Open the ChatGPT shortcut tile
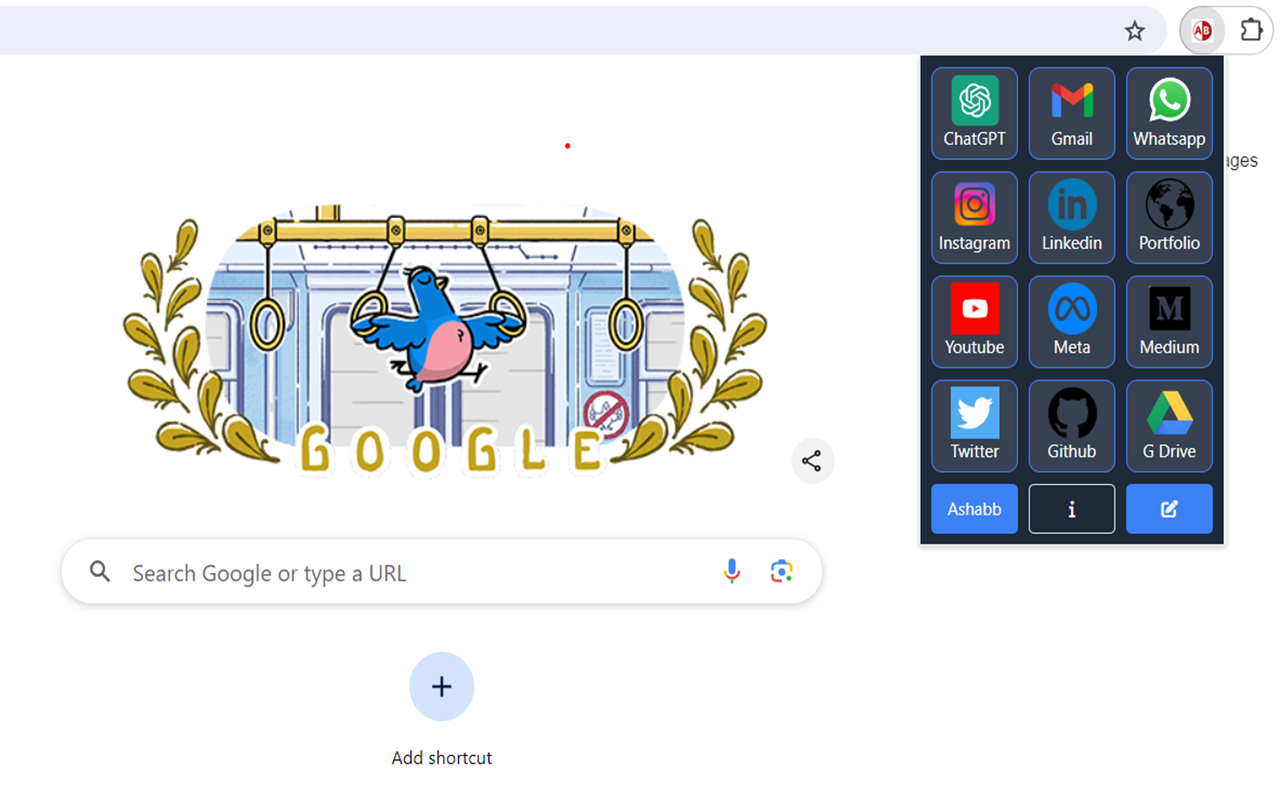The width and height of the screenshot is (1280, 800). tap(974, 113)
